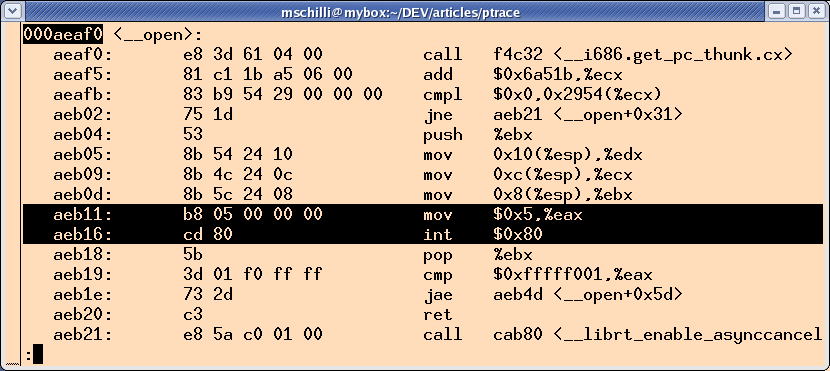Click the jne target aeb21 <__open+0x31>

[588, 114]
